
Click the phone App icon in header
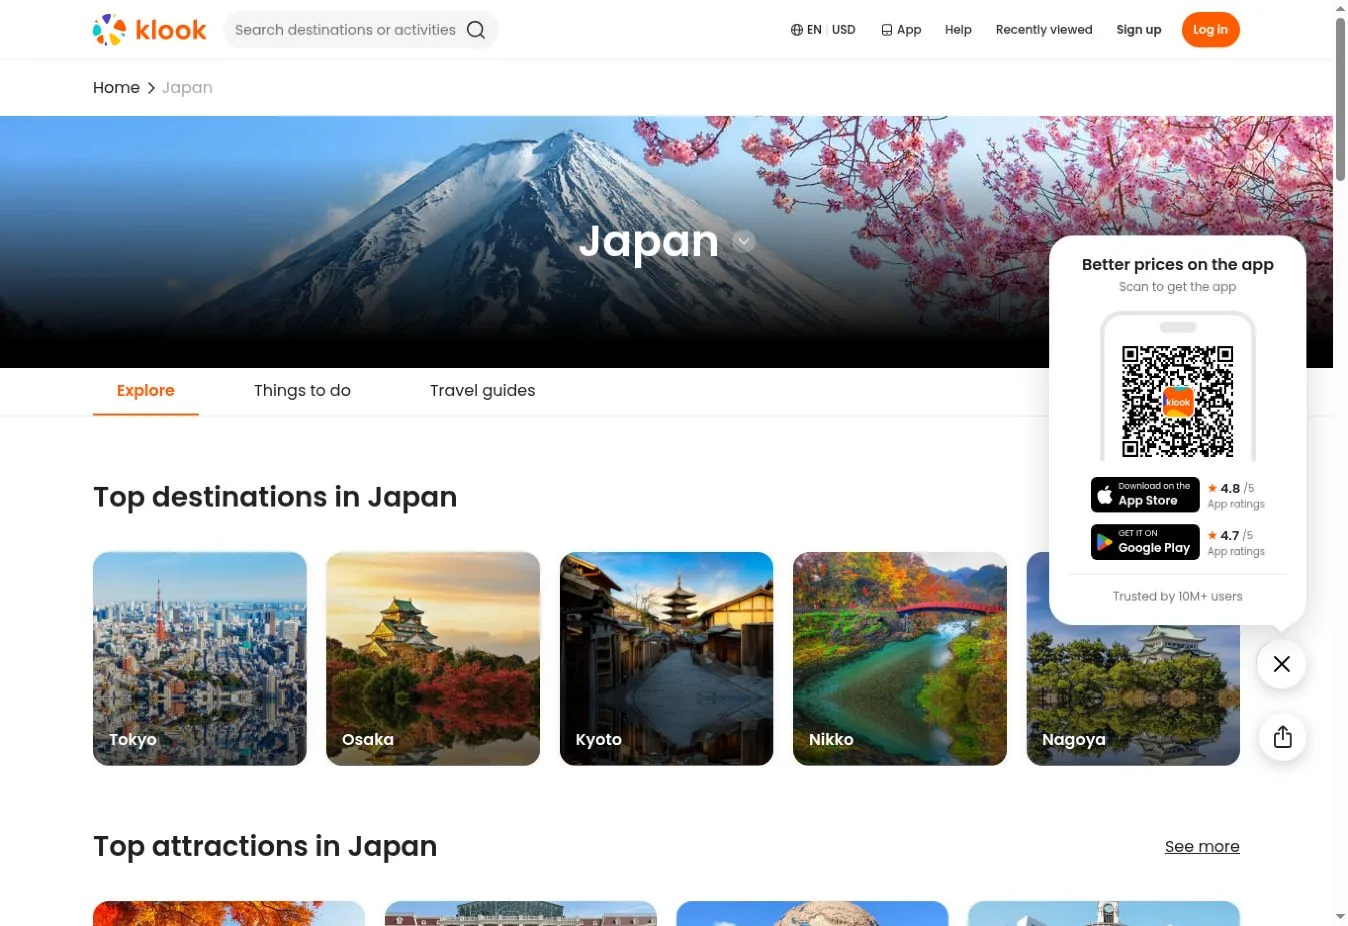pyautogui.click(x=887, y=30)
